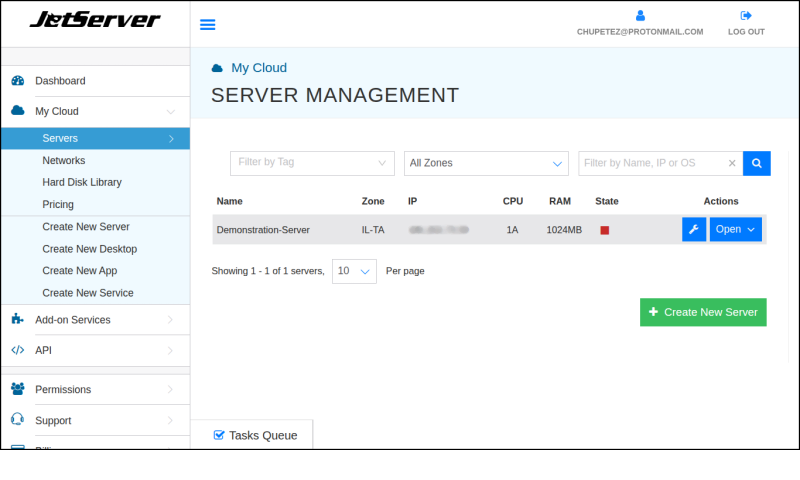Expand the Support chevron
Viewport: 800px width, 480px height.
click(170, 420)
